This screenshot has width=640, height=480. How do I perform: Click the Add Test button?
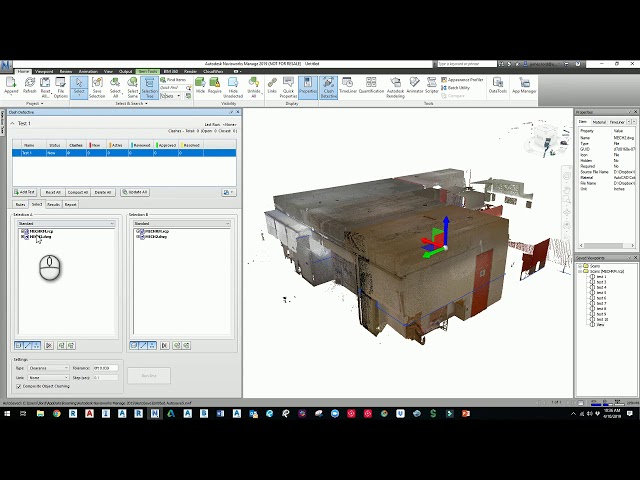(24, 192)
